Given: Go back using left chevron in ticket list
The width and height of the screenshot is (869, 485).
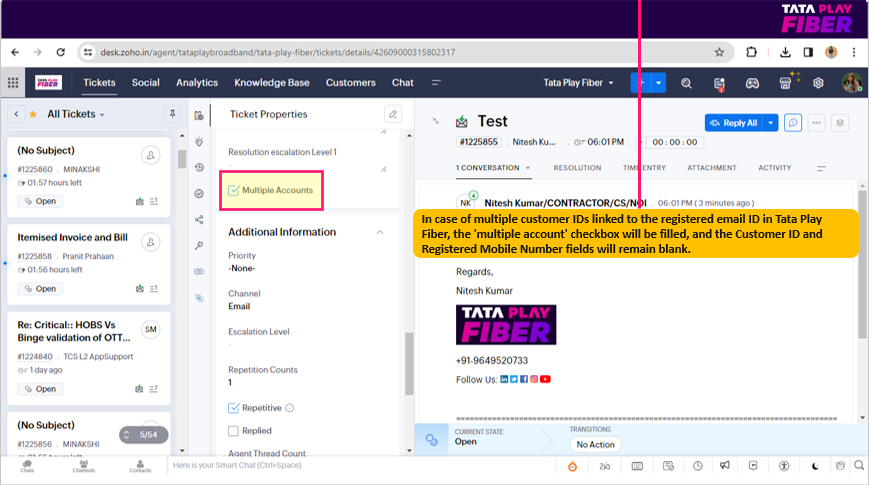Looking at the screenshot, I should tap(16, 114).
